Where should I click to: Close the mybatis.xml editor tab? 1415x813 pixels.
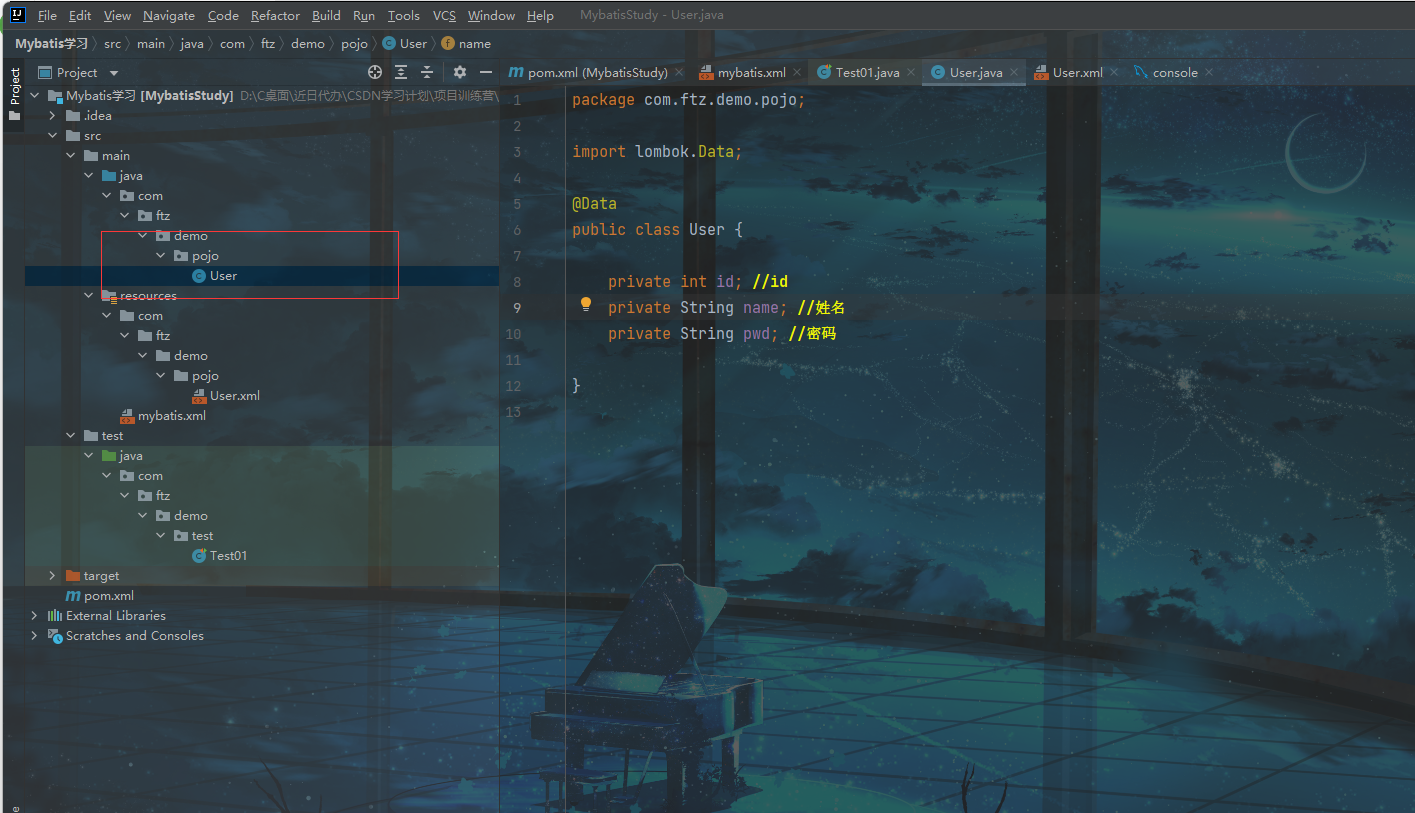click(x=797, y=72)
